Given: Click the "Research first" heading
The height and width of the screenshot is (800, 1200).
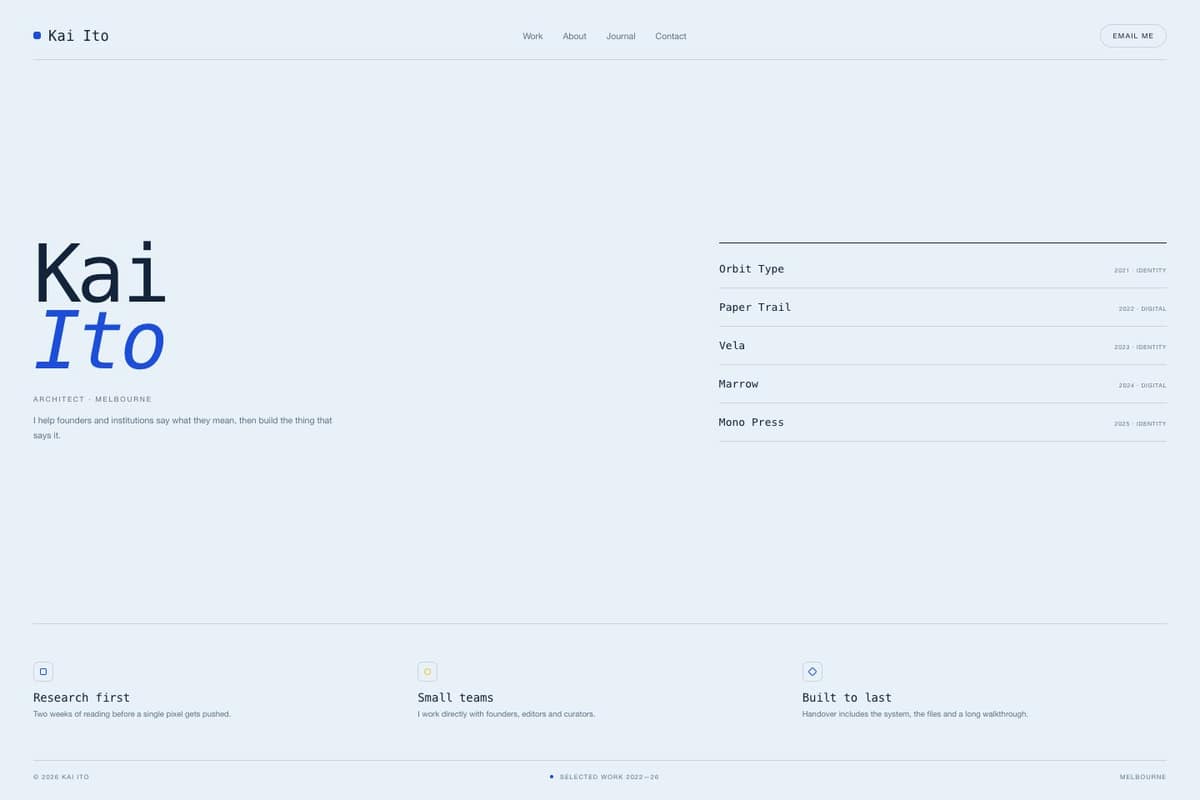Looking at the screenshot, I should coord(81,698).
